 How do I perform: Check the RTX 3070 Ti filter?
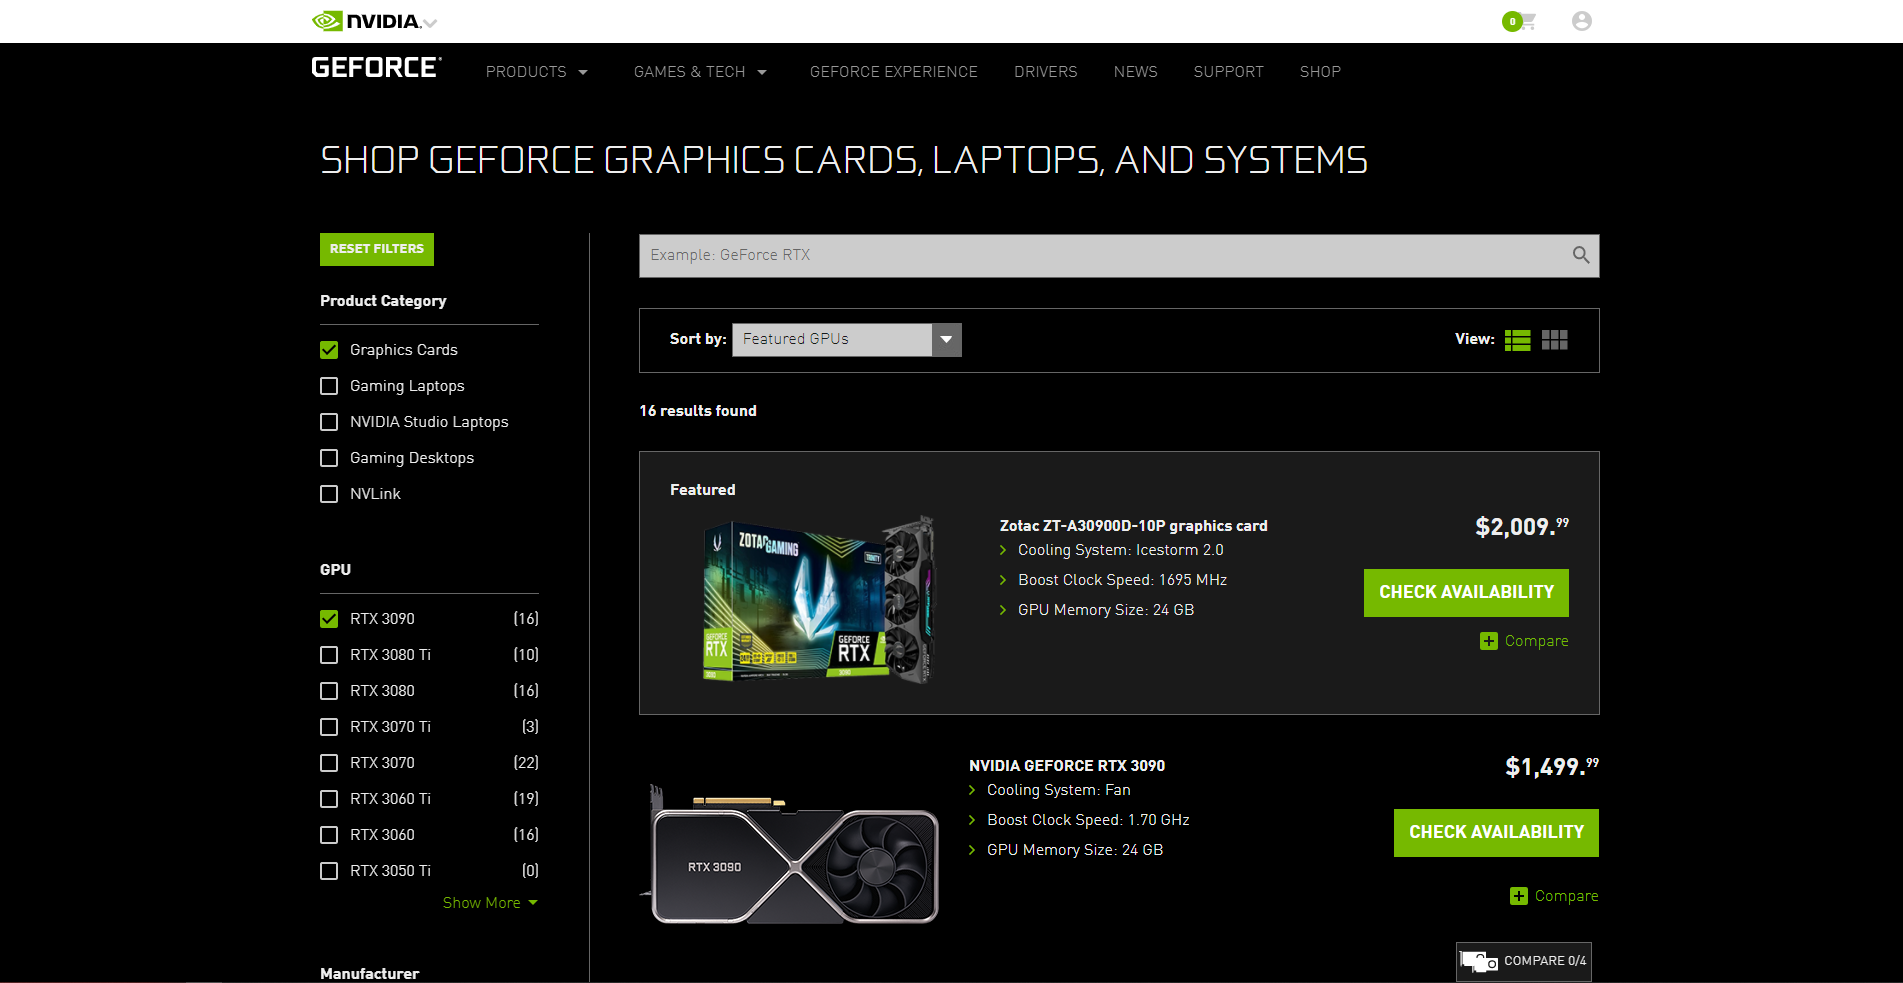coord(329,727)
